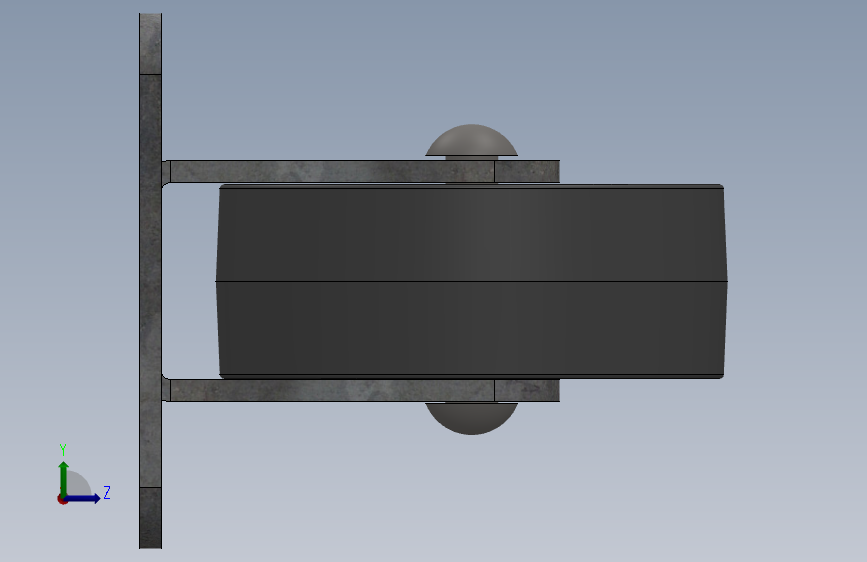Click the green Y axis arrow
The image size is (867, 562).
click(x=64, y=479)
